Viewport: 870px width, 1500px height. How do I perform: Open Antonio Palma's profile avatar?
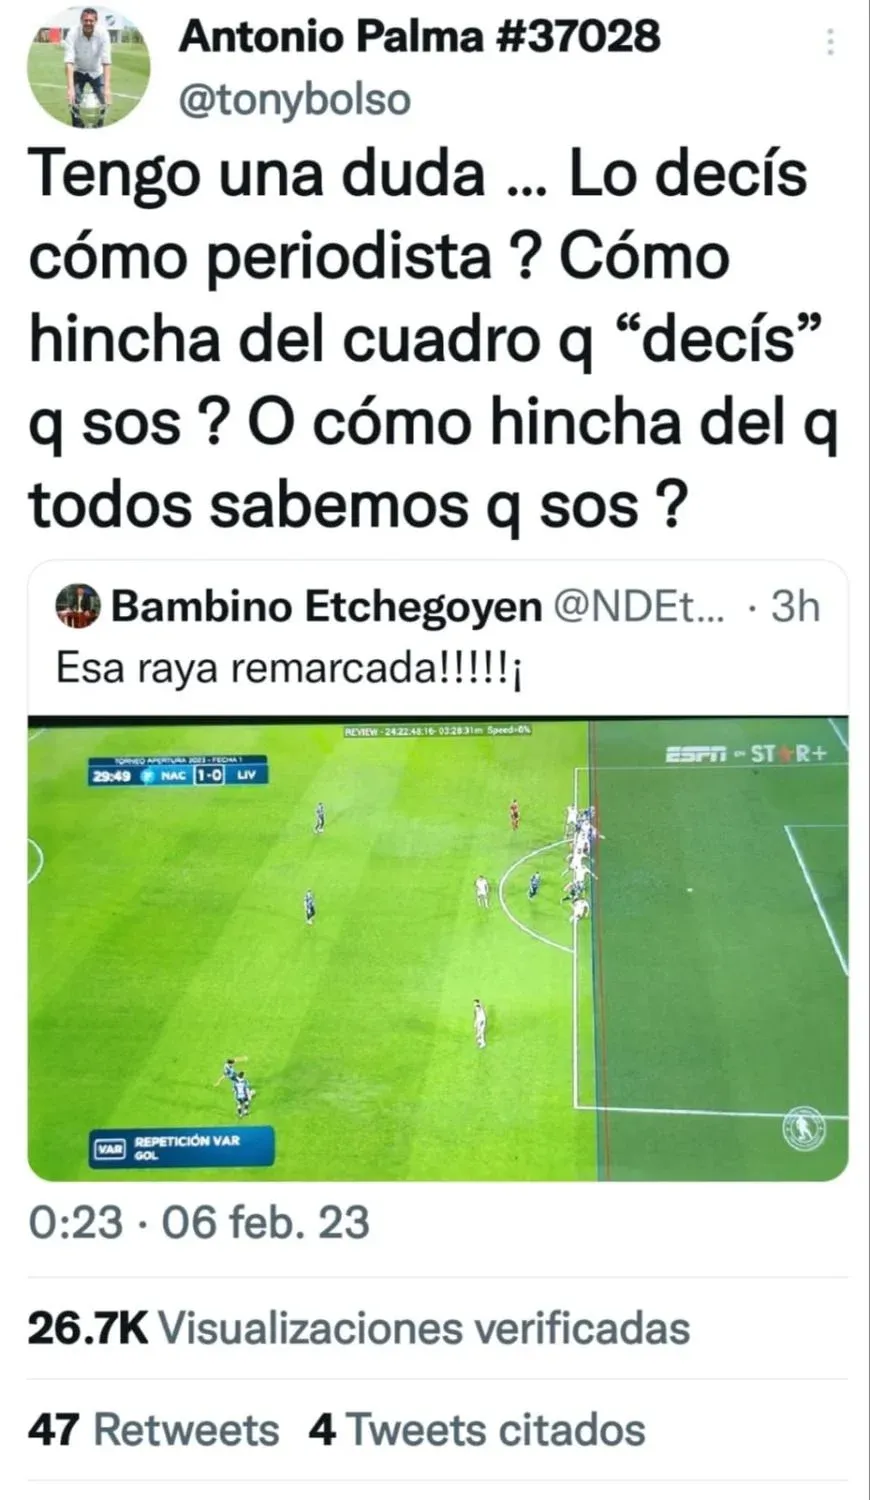(x=89, y=65)
